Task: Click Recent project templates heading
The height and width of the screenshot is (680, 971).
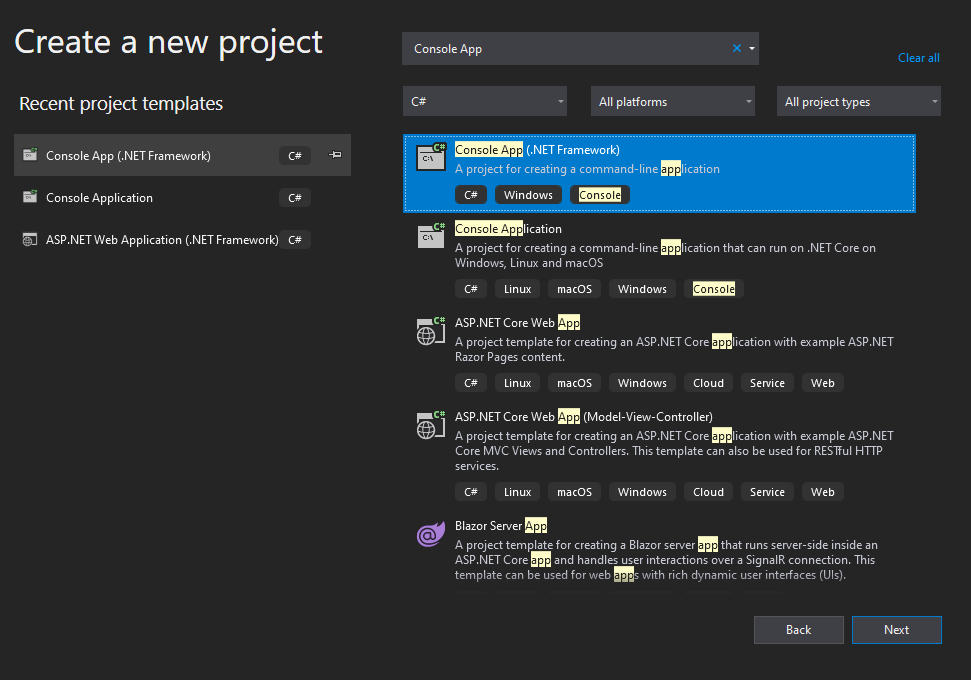Action: pyautogui.click(x=121, y=103)
